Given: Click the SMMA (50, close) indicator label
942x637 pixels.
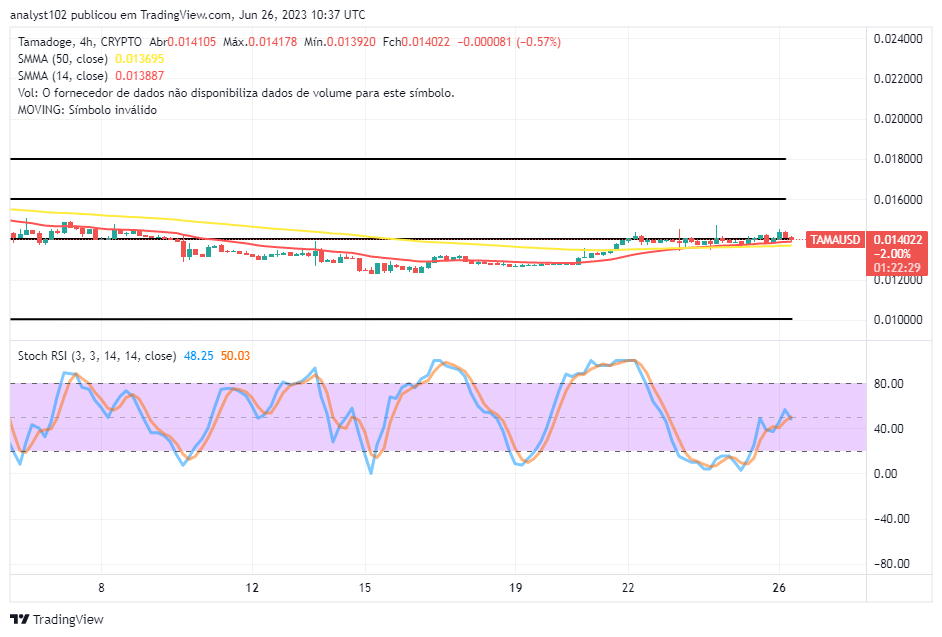Looking at the screenshot, I should coord(63,59).
